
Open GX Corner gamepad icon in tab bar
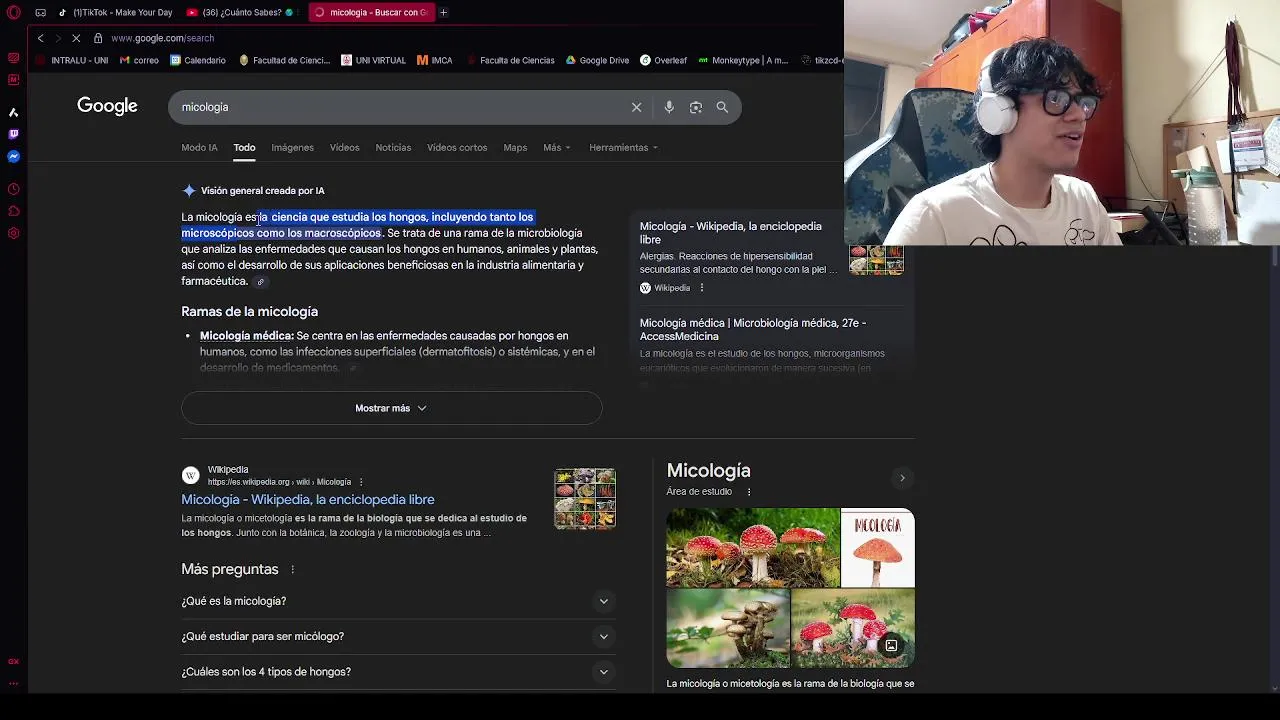[x=40, y=12]
